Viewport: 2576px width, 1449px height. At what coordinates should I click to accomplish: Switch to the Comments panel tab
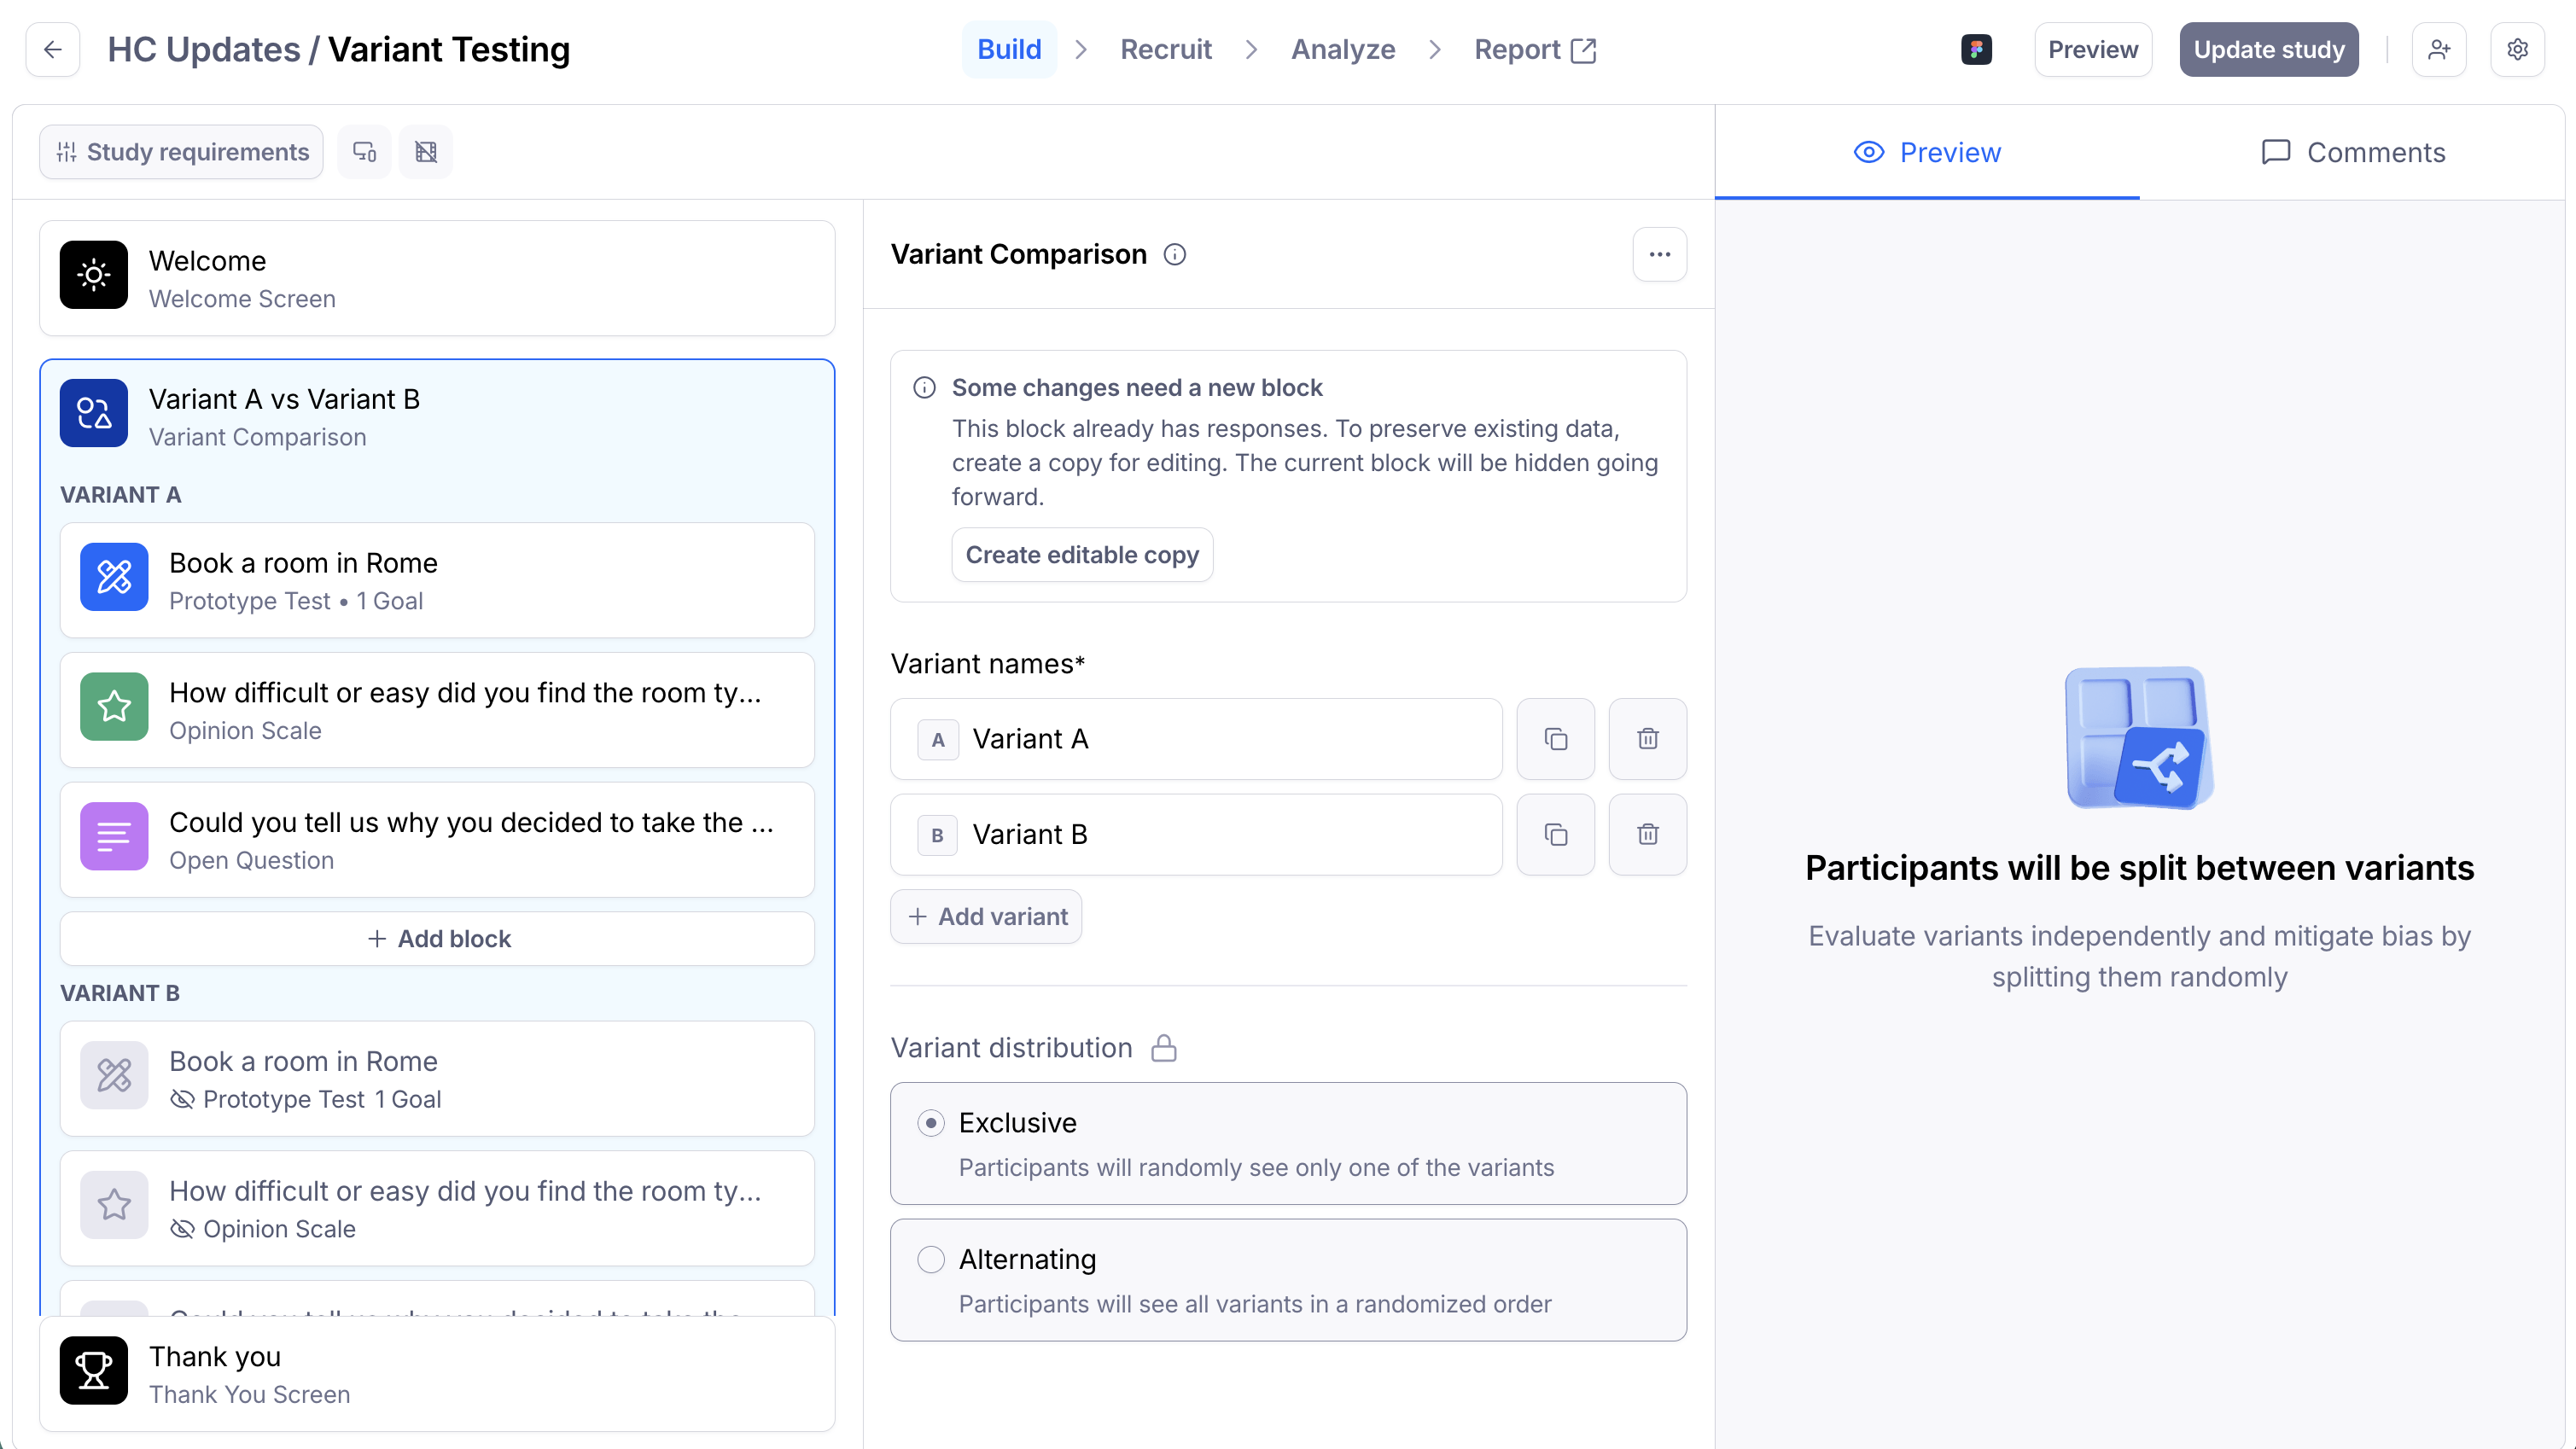pyautogui.click(x=2353, y=152)
